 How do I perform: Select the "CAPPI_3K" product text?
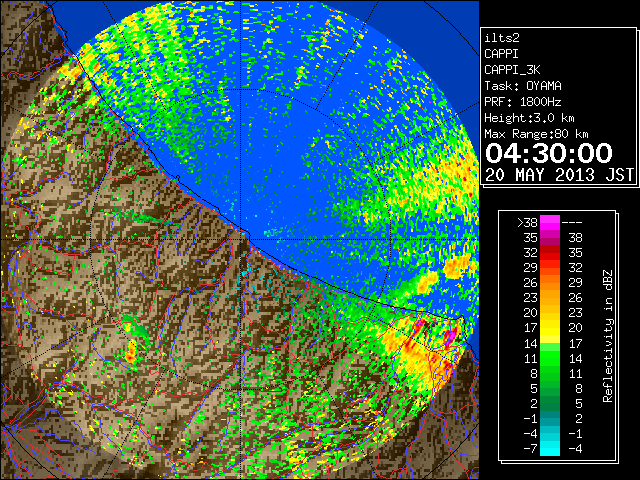tap(512, 70)
